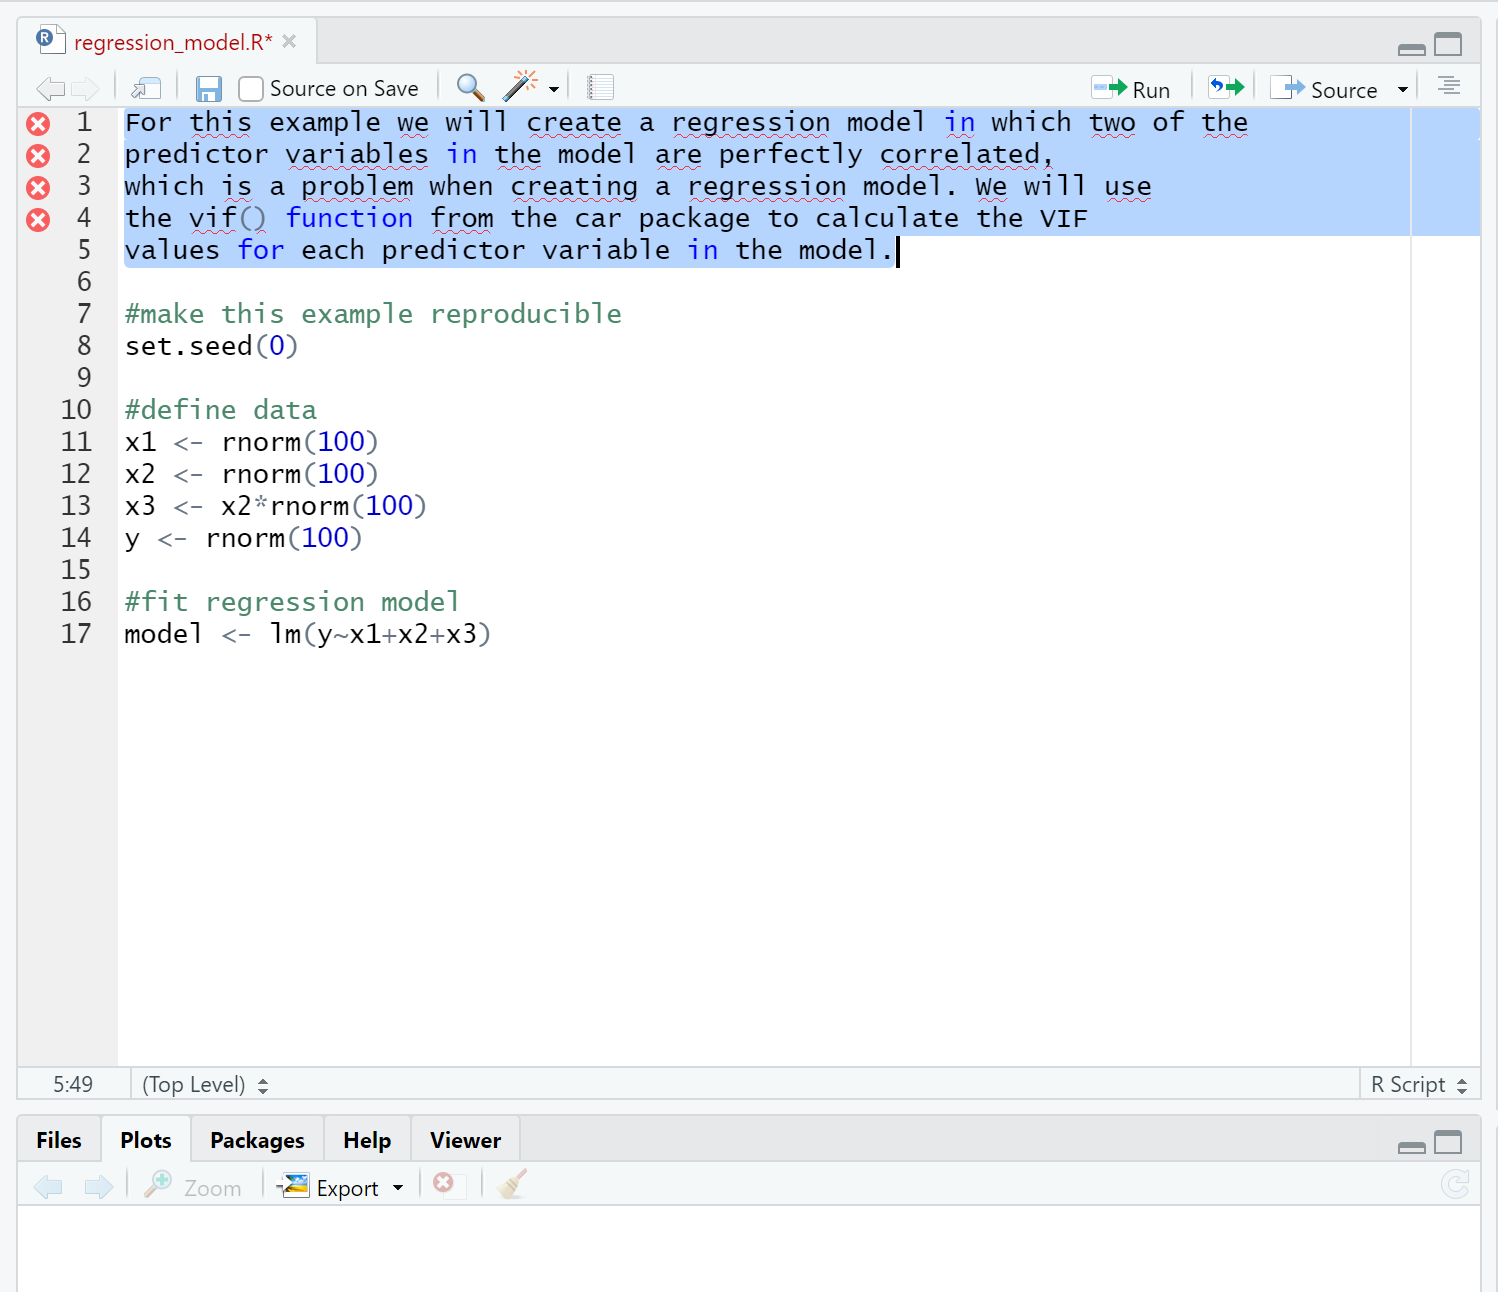The image size is (1498, 1292).
Task: Click the 5:49 cursor position indicator
Action: coord(73,1085)
